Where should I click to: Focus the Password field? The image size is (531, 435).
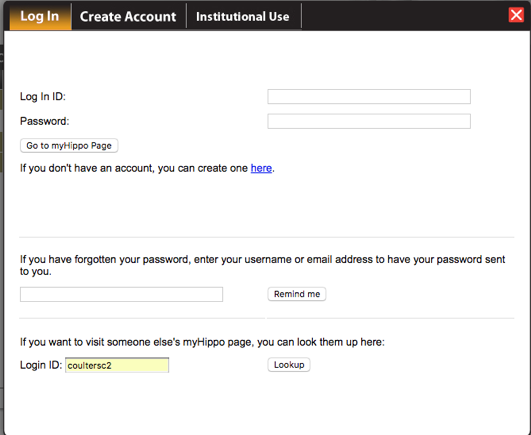click(x=369, y=121)
